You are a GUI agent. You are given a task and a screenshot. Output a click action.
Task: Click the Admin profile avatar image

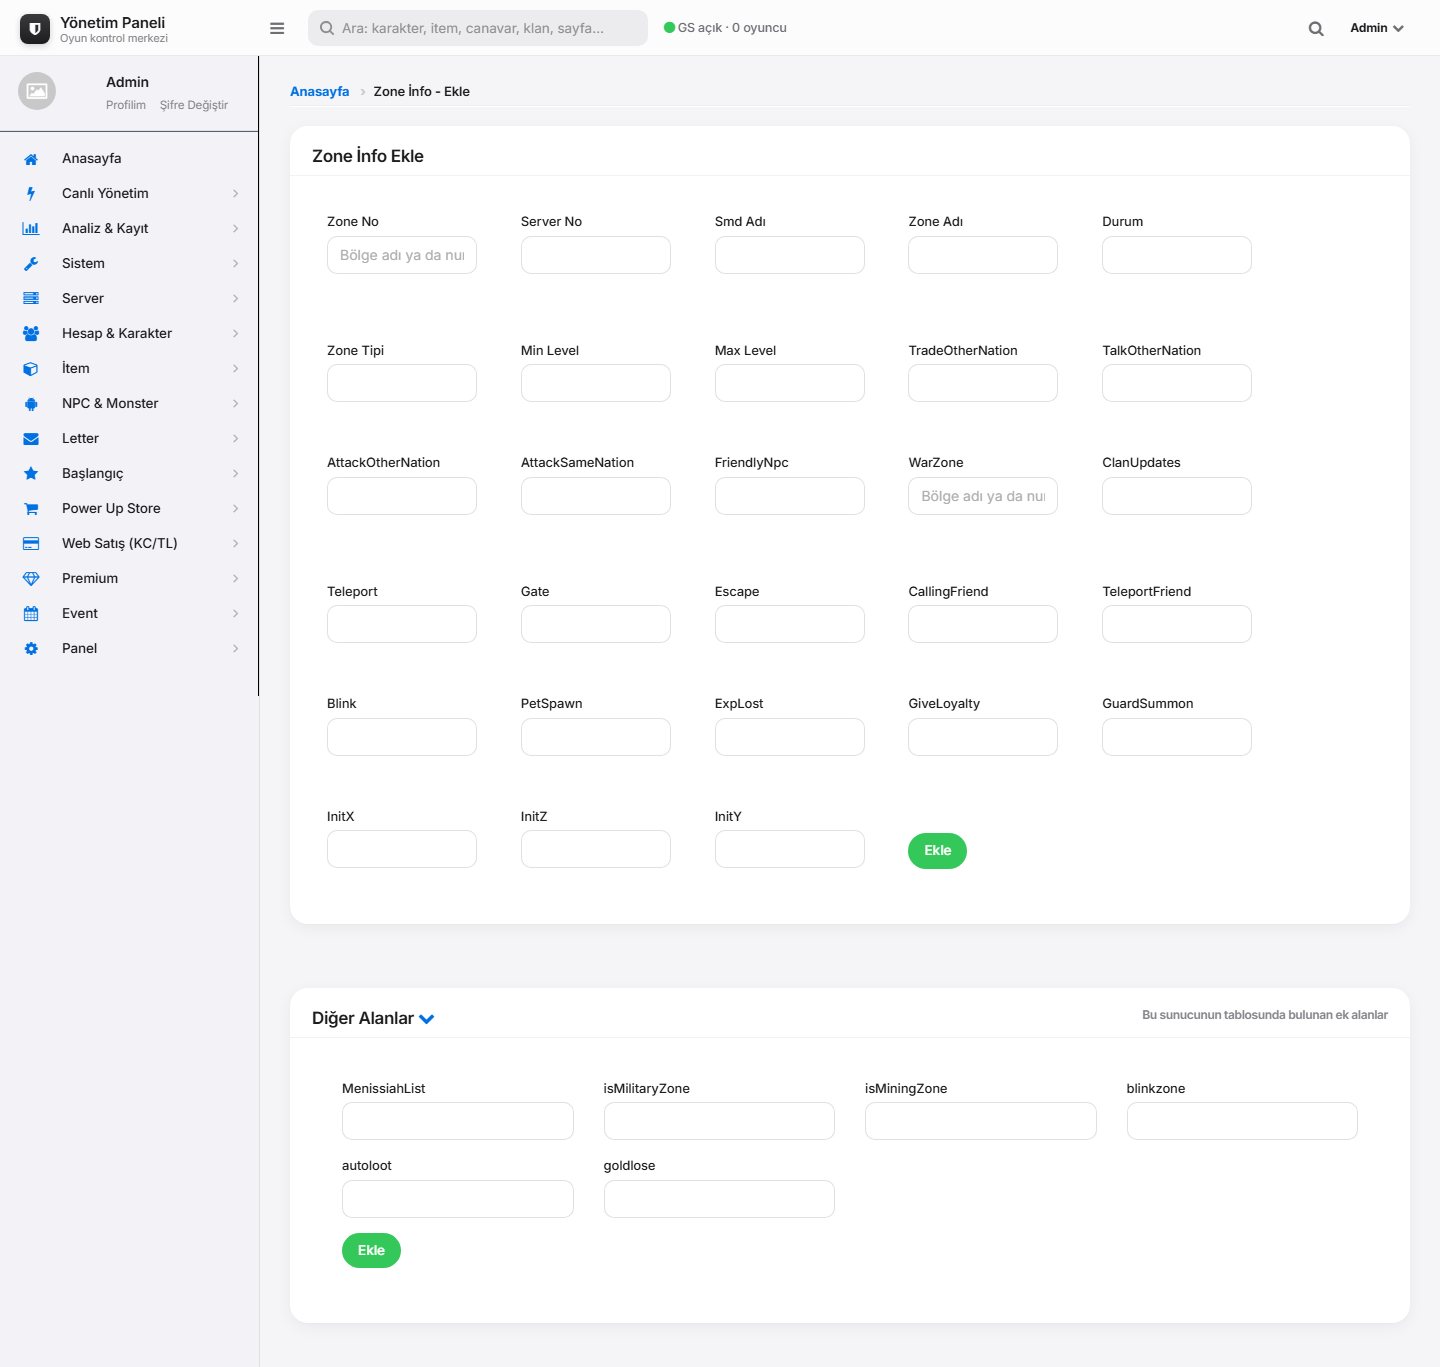point(37,91)
